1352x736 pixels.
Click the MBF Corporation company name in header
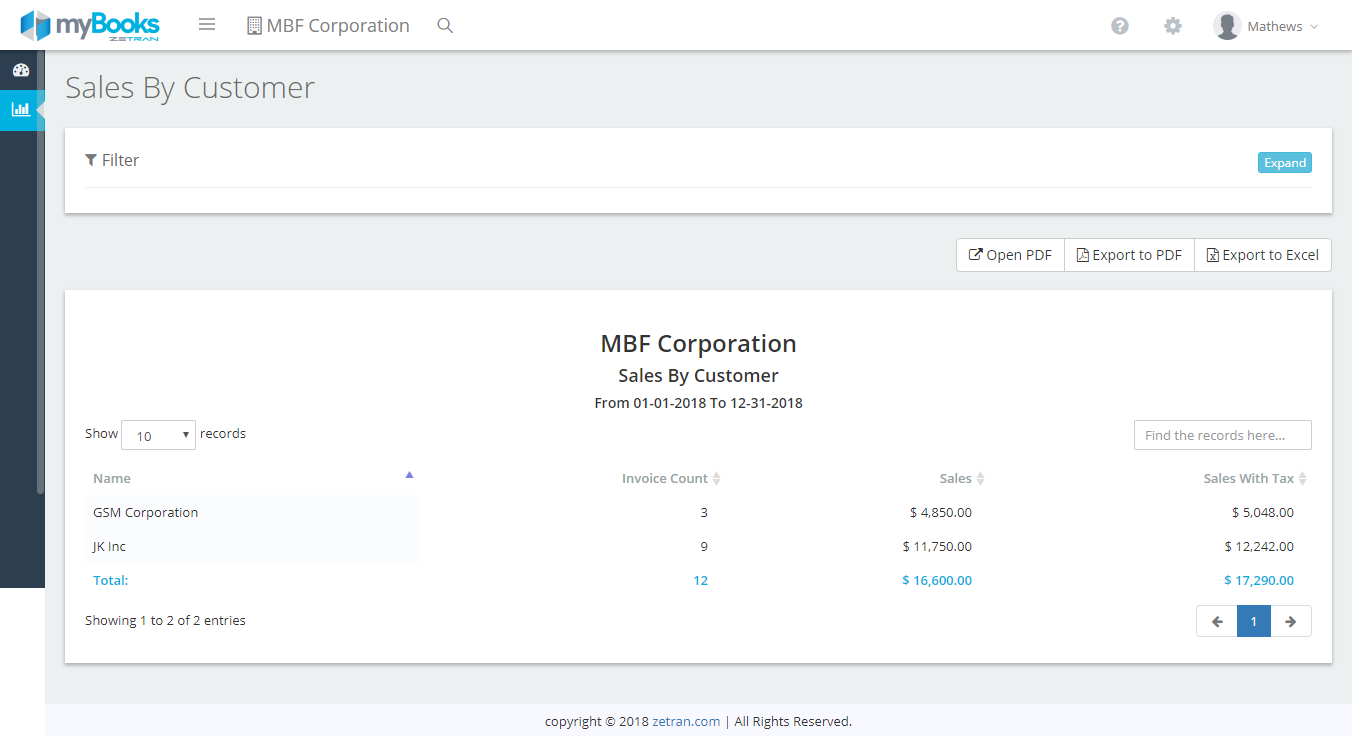coord(338,26)
